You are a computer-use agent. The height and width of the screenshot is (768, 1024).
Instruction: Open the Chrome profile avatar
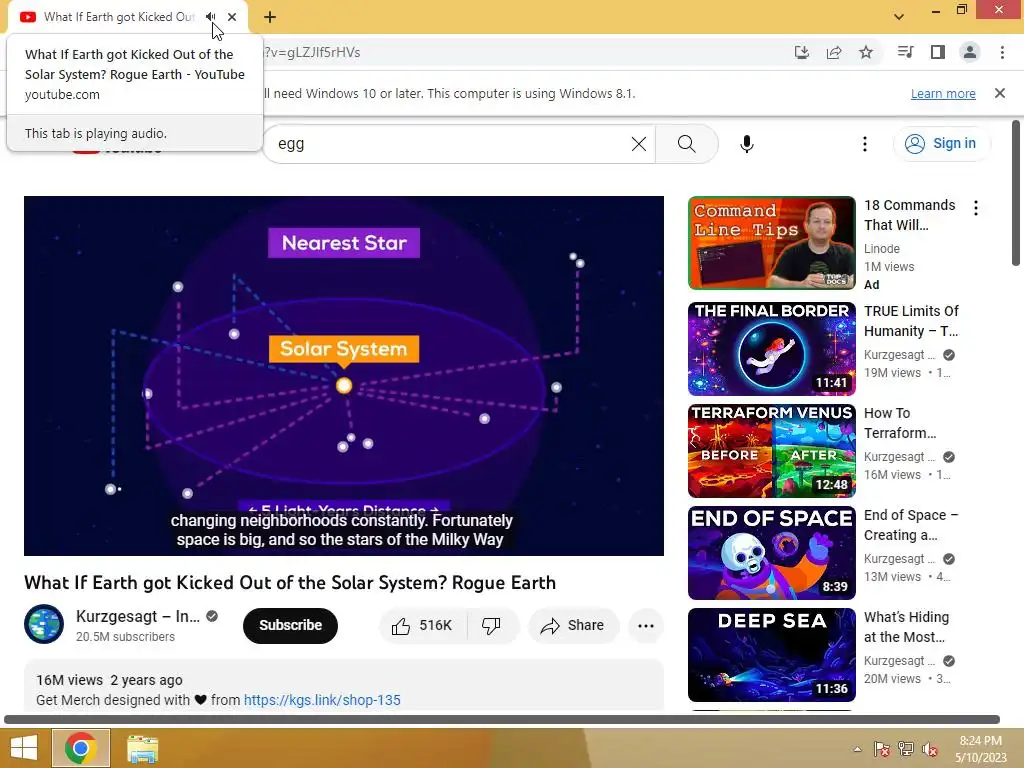tap(970, 52)
